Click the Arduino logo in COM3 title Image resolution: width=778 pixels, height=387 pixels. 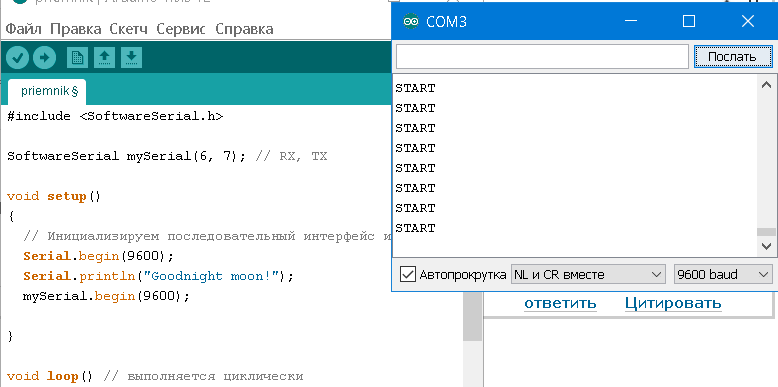click(410, 21)
